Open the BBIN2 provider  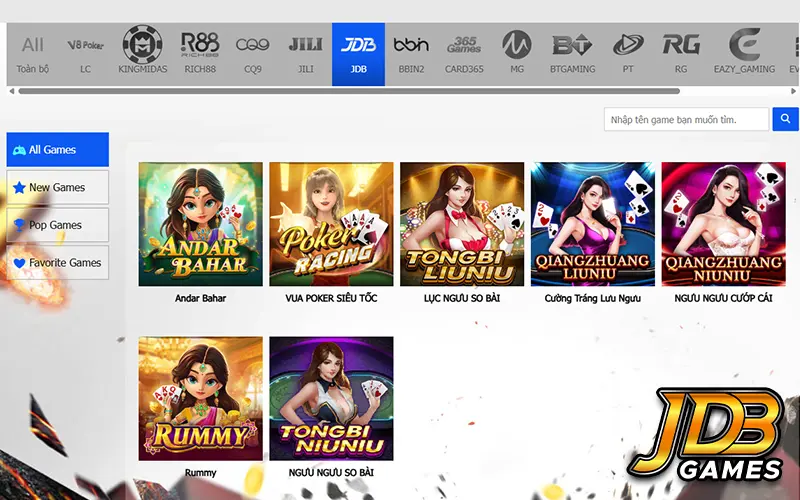pos(411,54)
